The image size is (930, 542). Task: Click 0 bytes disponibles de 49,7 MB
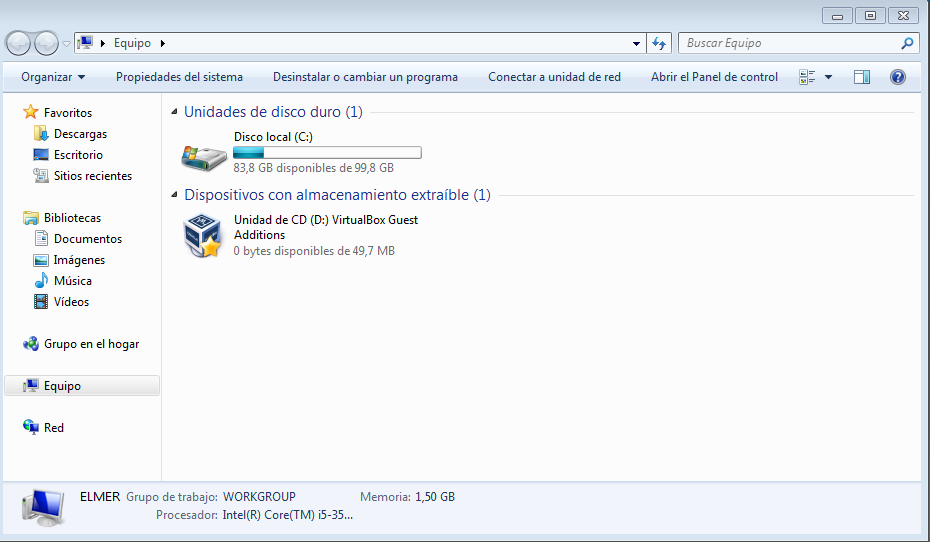pyautogui.click(x=314, y=251)
